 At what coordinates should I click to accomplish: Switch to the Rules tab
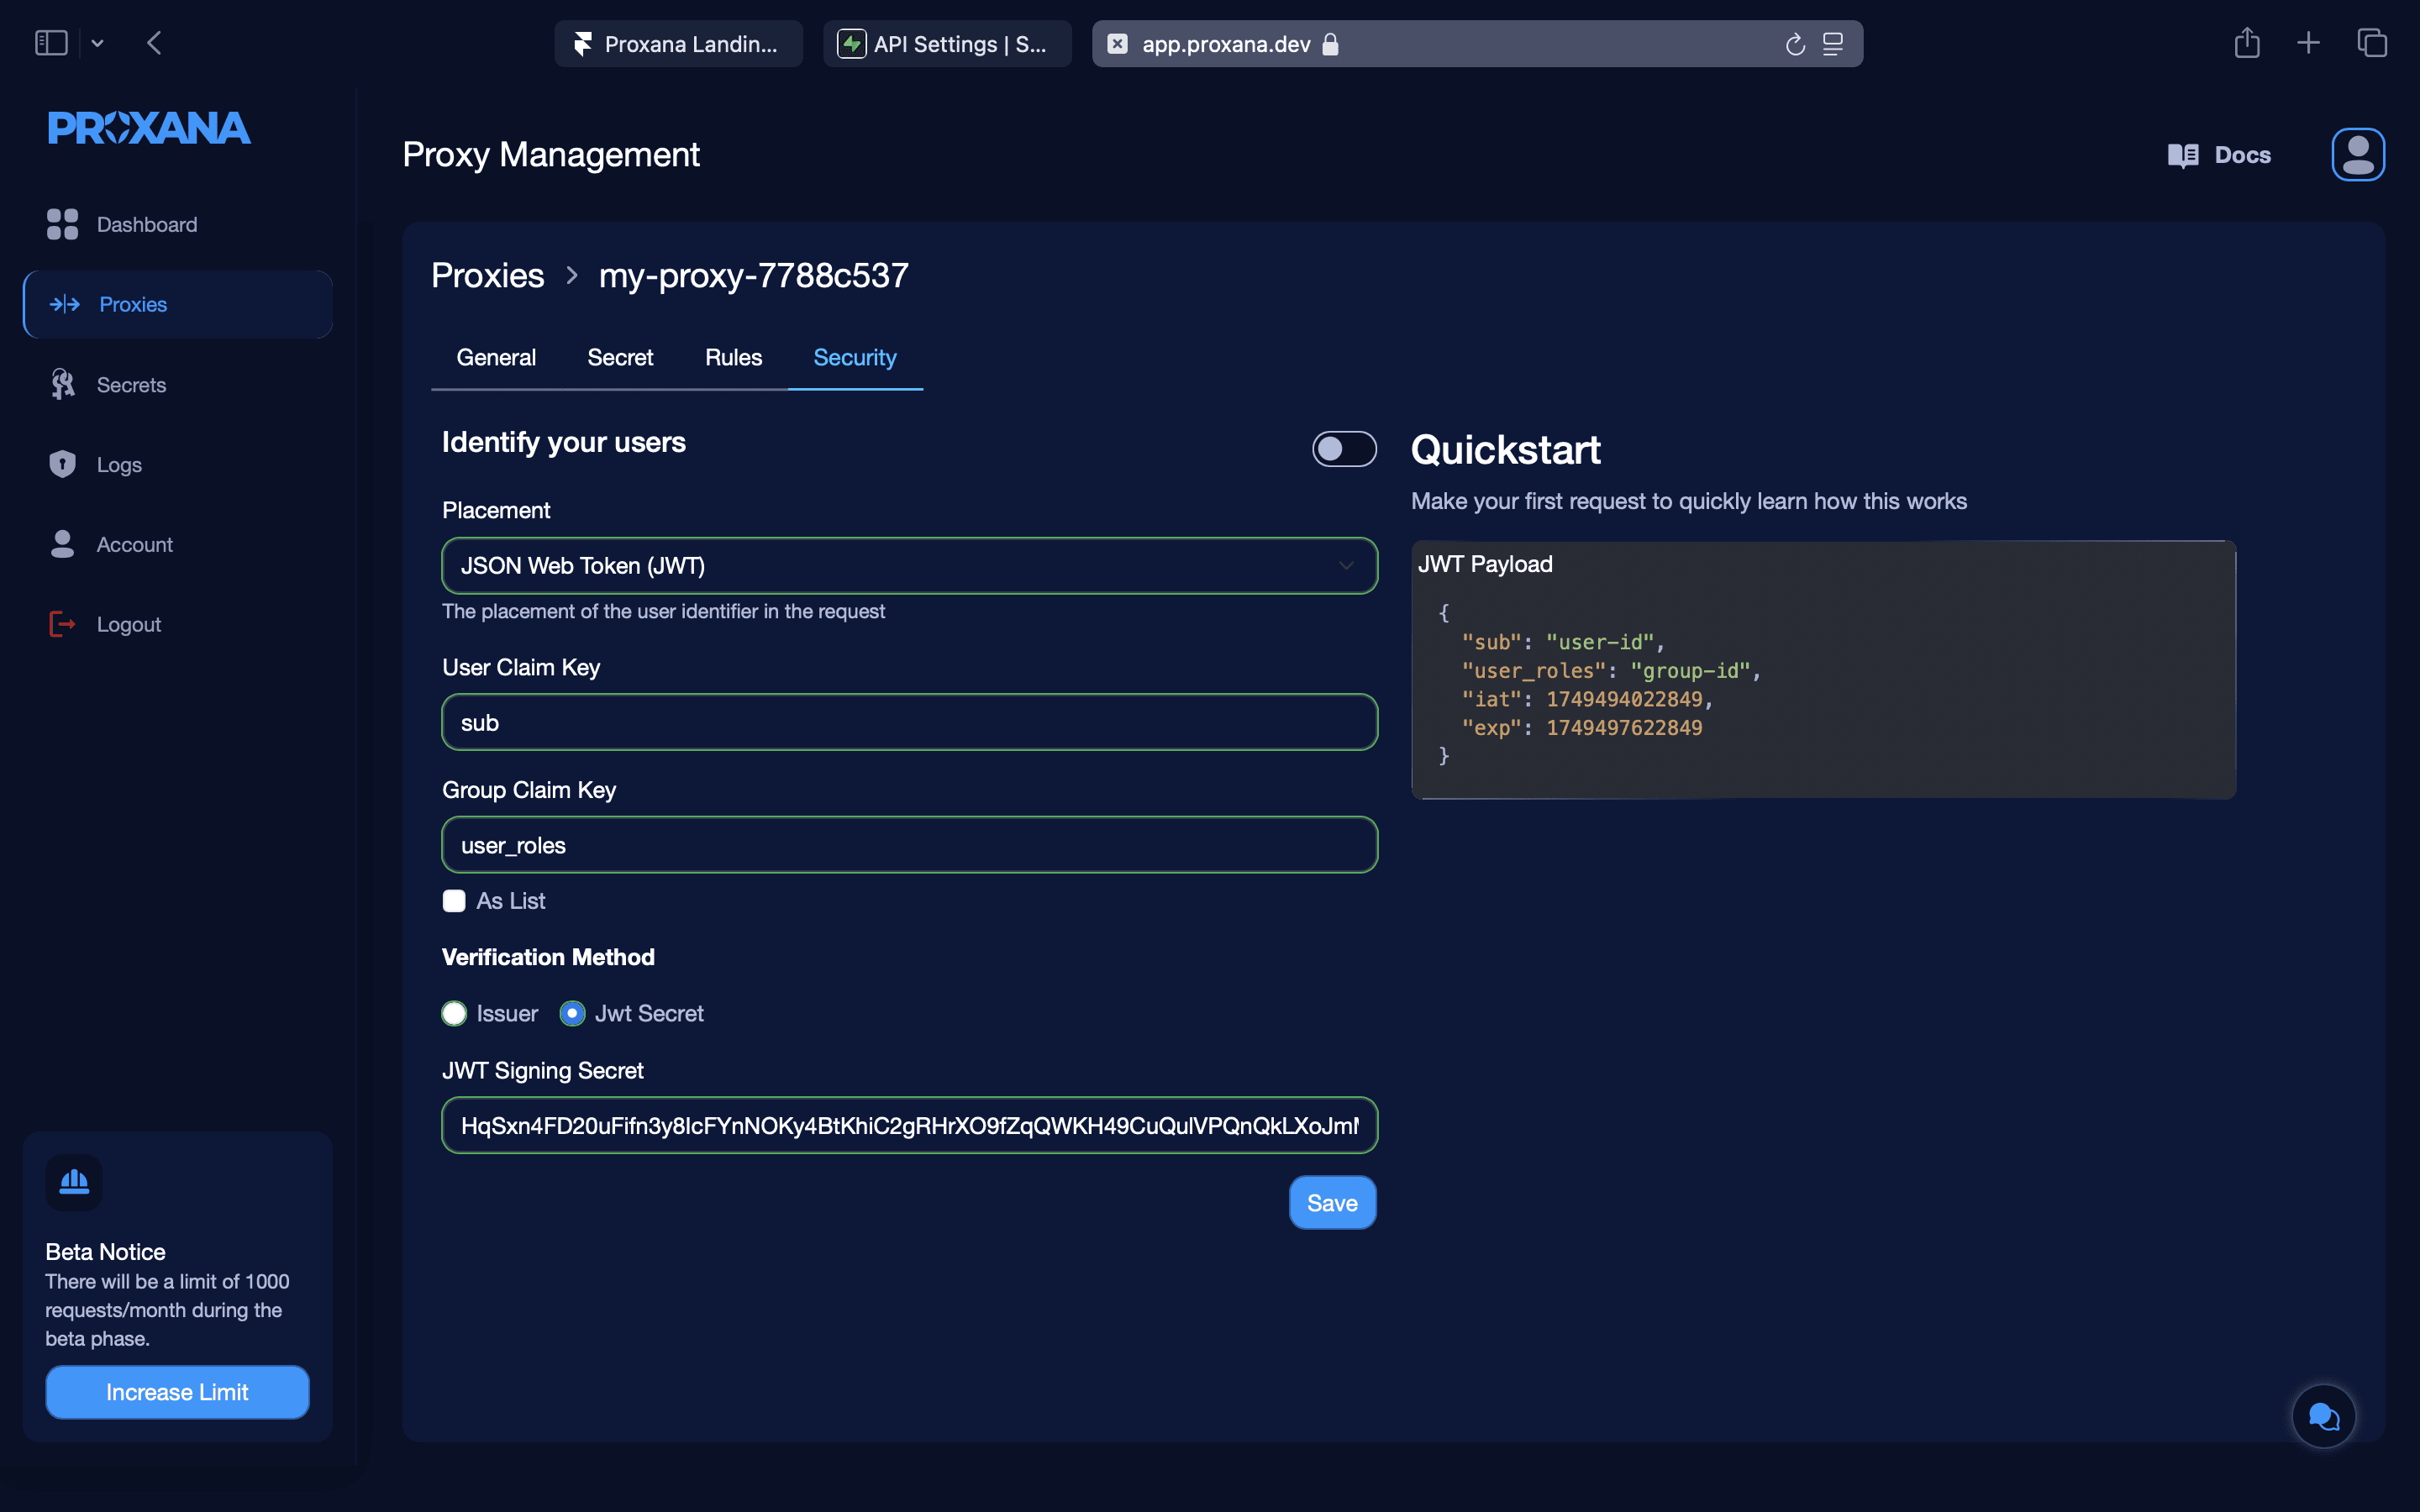[x=733, y=357]
